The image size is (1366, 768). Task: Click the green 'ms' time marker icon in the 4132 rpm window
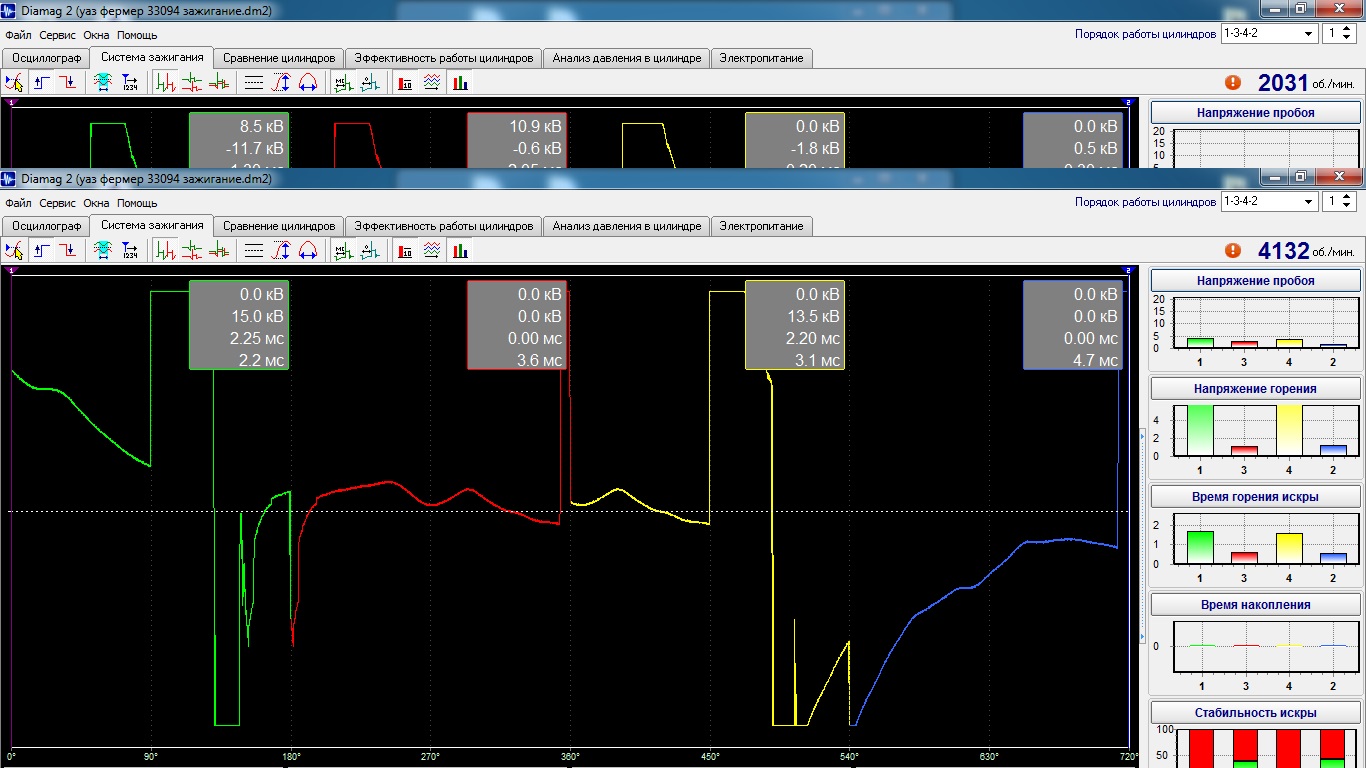pyautogui.click(x=343, y=250)
